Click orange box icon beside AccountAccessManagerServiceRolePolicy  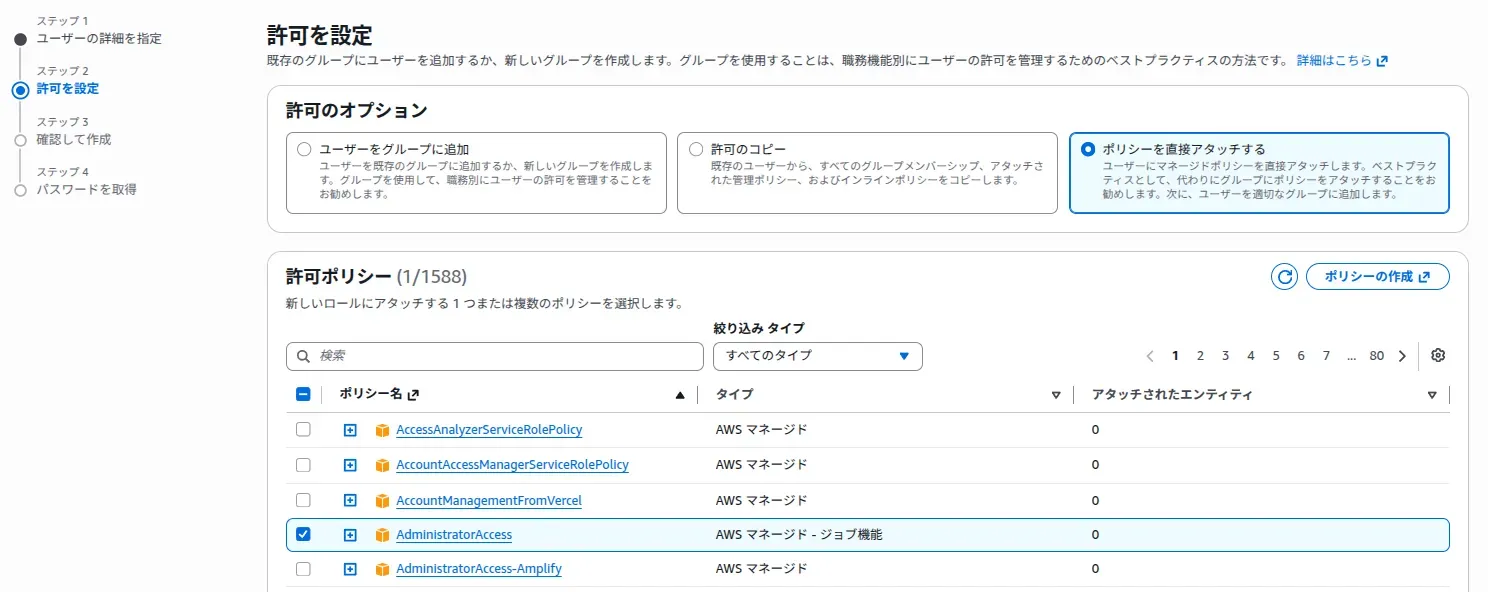click(x=382, y=465)
